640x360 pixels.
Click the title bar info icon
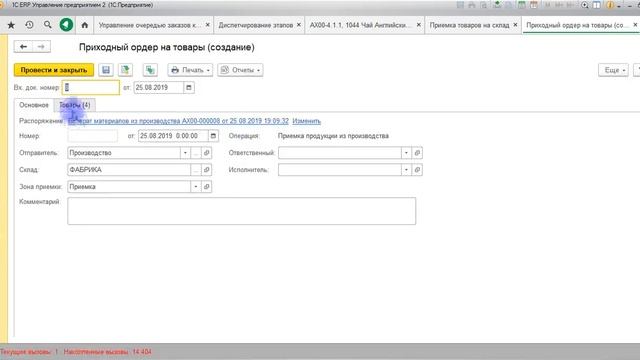point(610,5)
